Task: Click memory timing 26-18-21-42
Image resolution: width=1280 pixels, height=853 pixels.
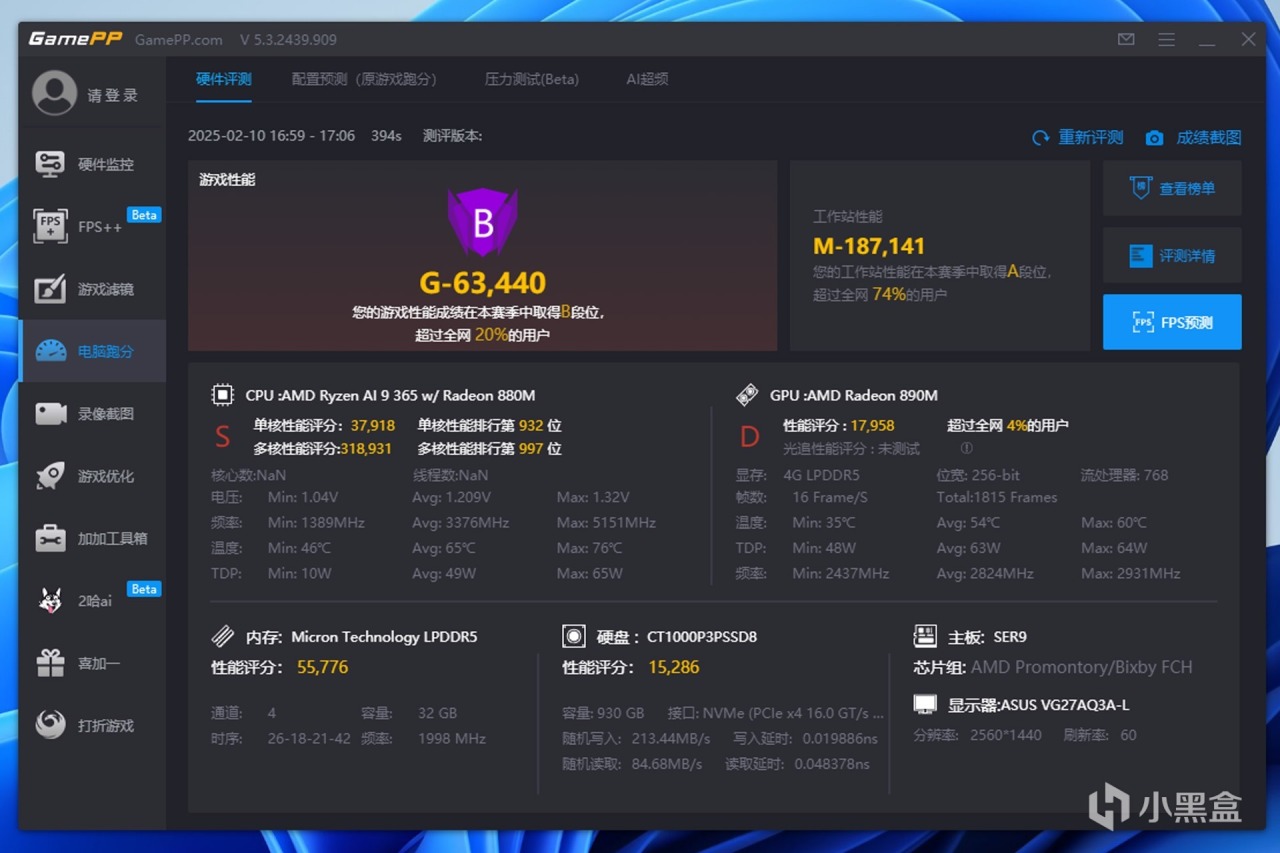Action: pyautogui.click(x=309, y=739)
